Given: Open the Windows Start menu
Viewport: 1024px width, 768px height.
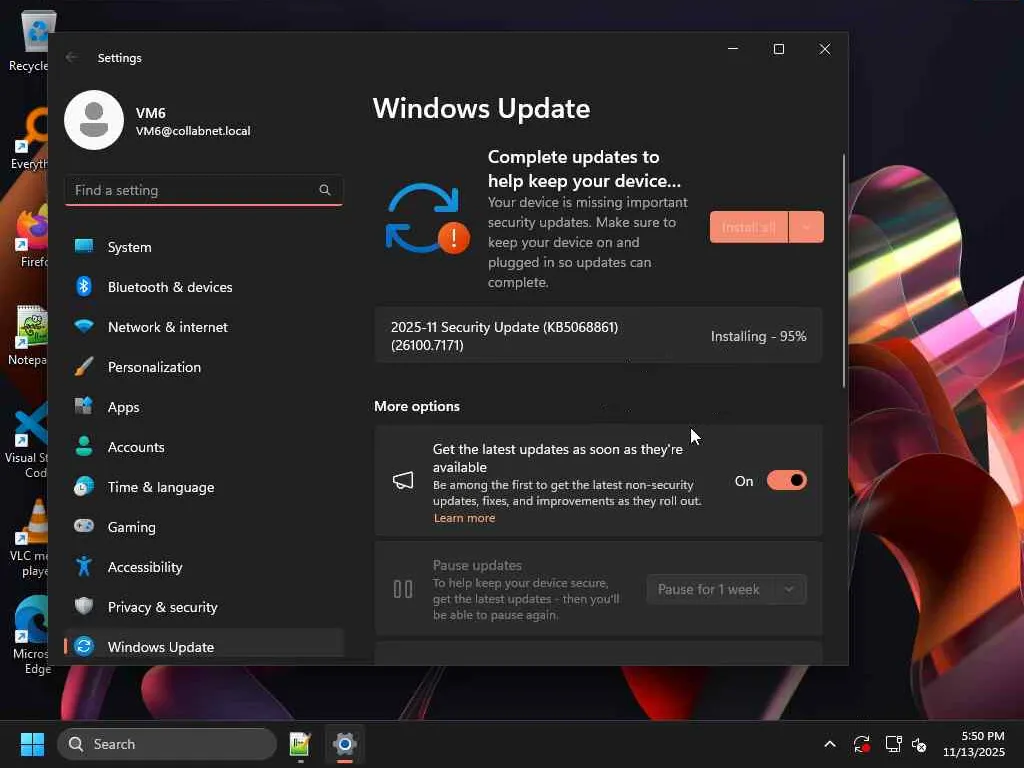Looking at the screenshot, I should (32, 744).
